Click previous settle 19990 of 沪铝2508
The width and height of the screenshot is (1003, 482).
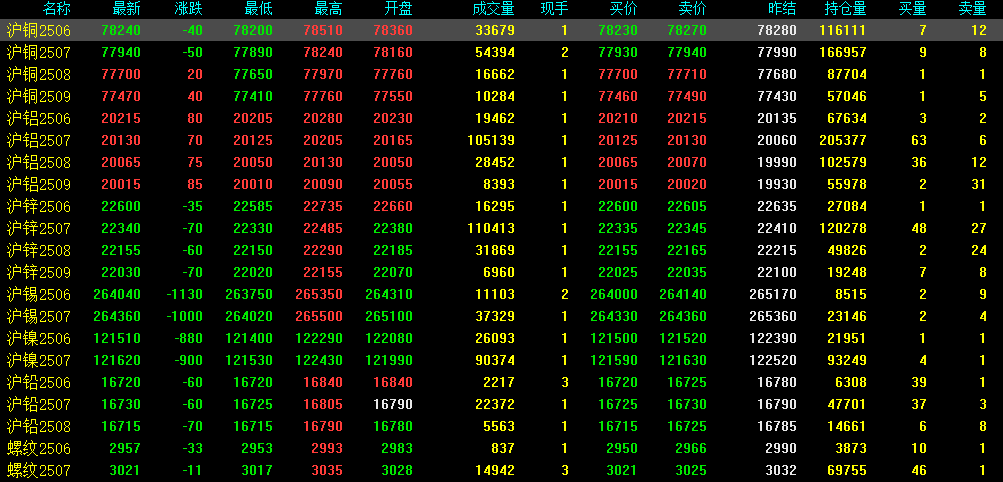777,162
